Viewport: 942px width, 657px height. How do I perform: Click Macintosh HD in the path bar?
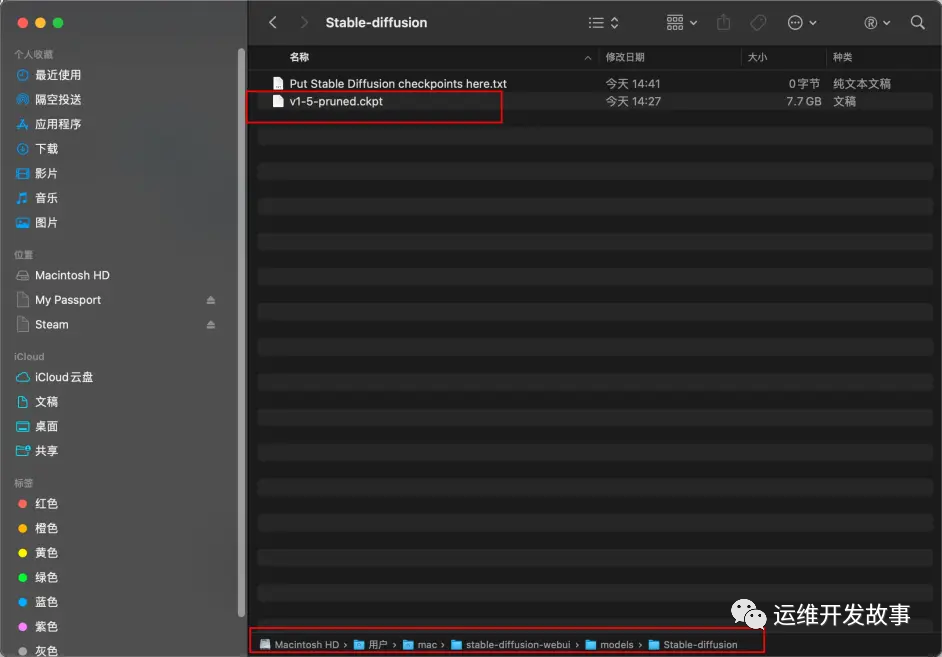tap(300, 644)
